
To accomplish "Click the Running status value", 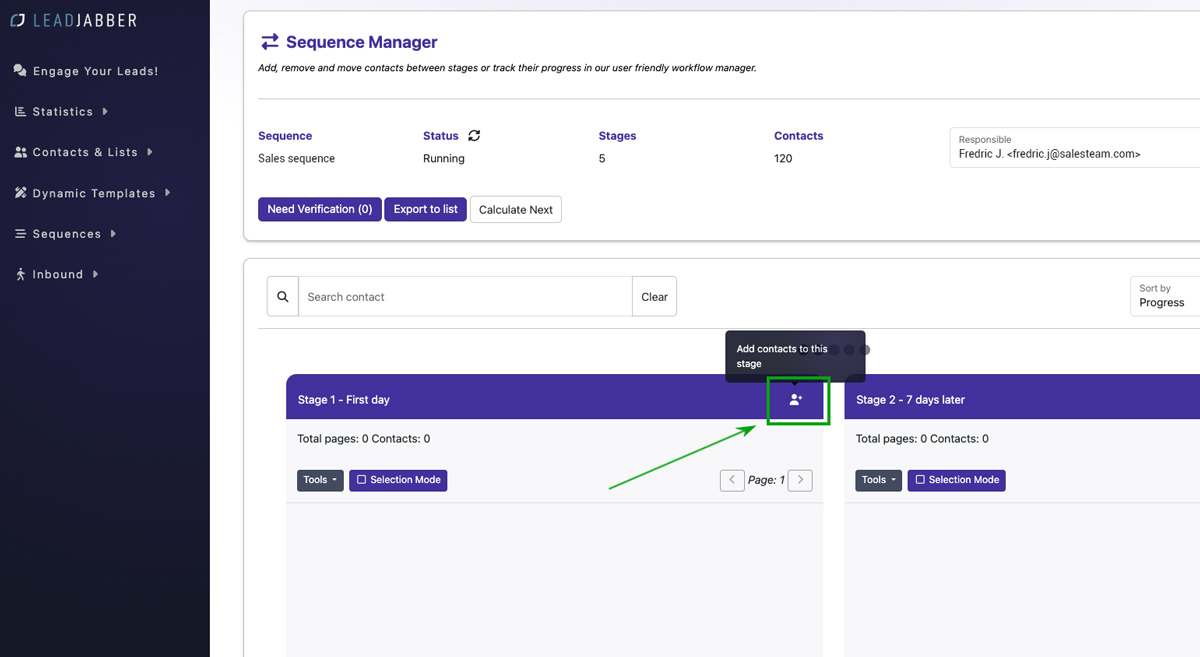I will [444, 159].
